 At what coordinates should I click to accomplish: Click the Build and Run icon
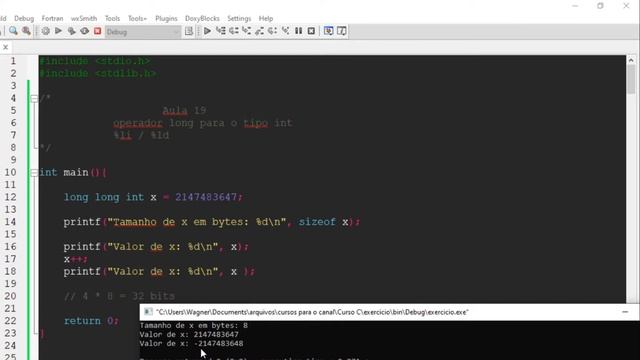point(71,31)
